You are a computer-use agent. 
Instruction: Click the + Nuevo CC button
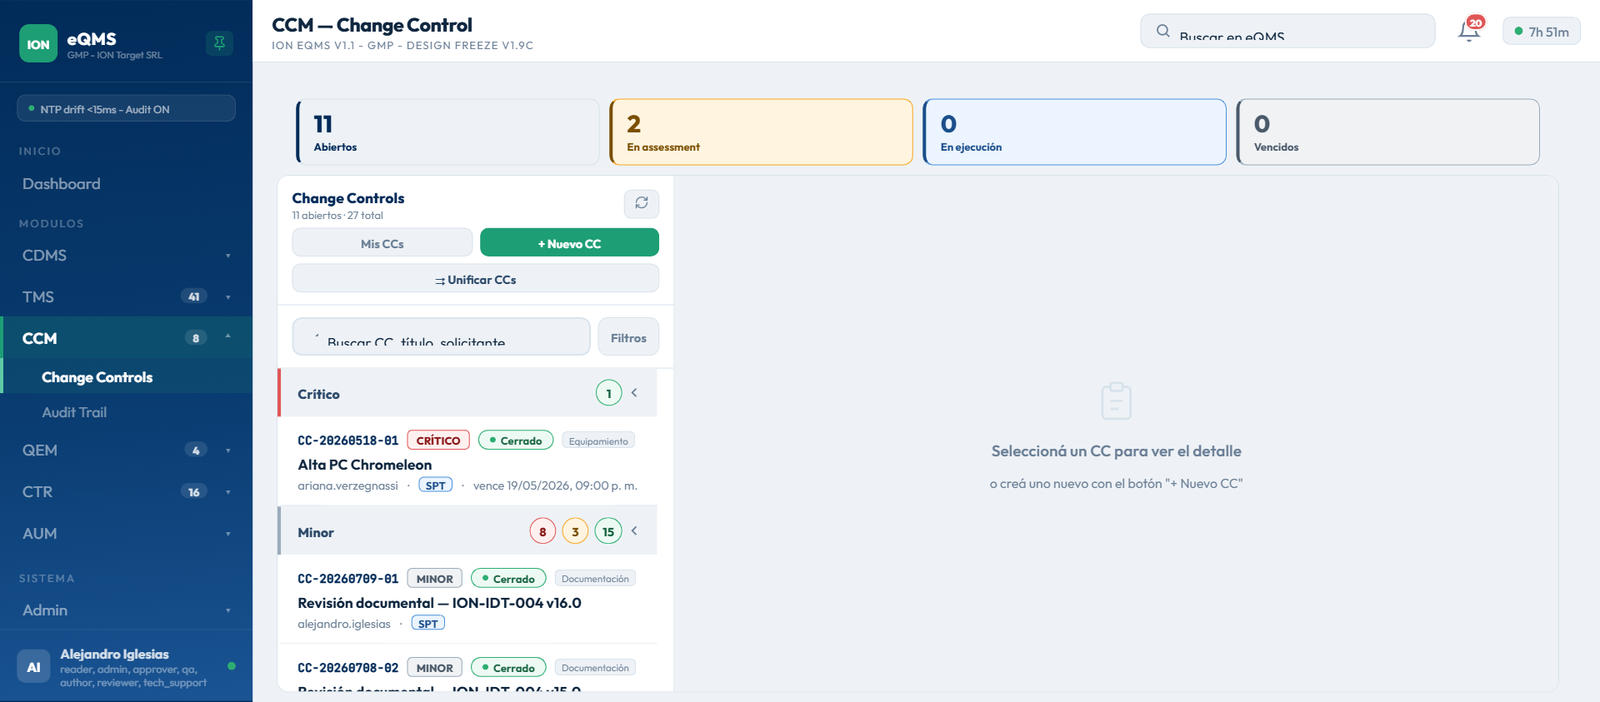click(x=569, y=243)
